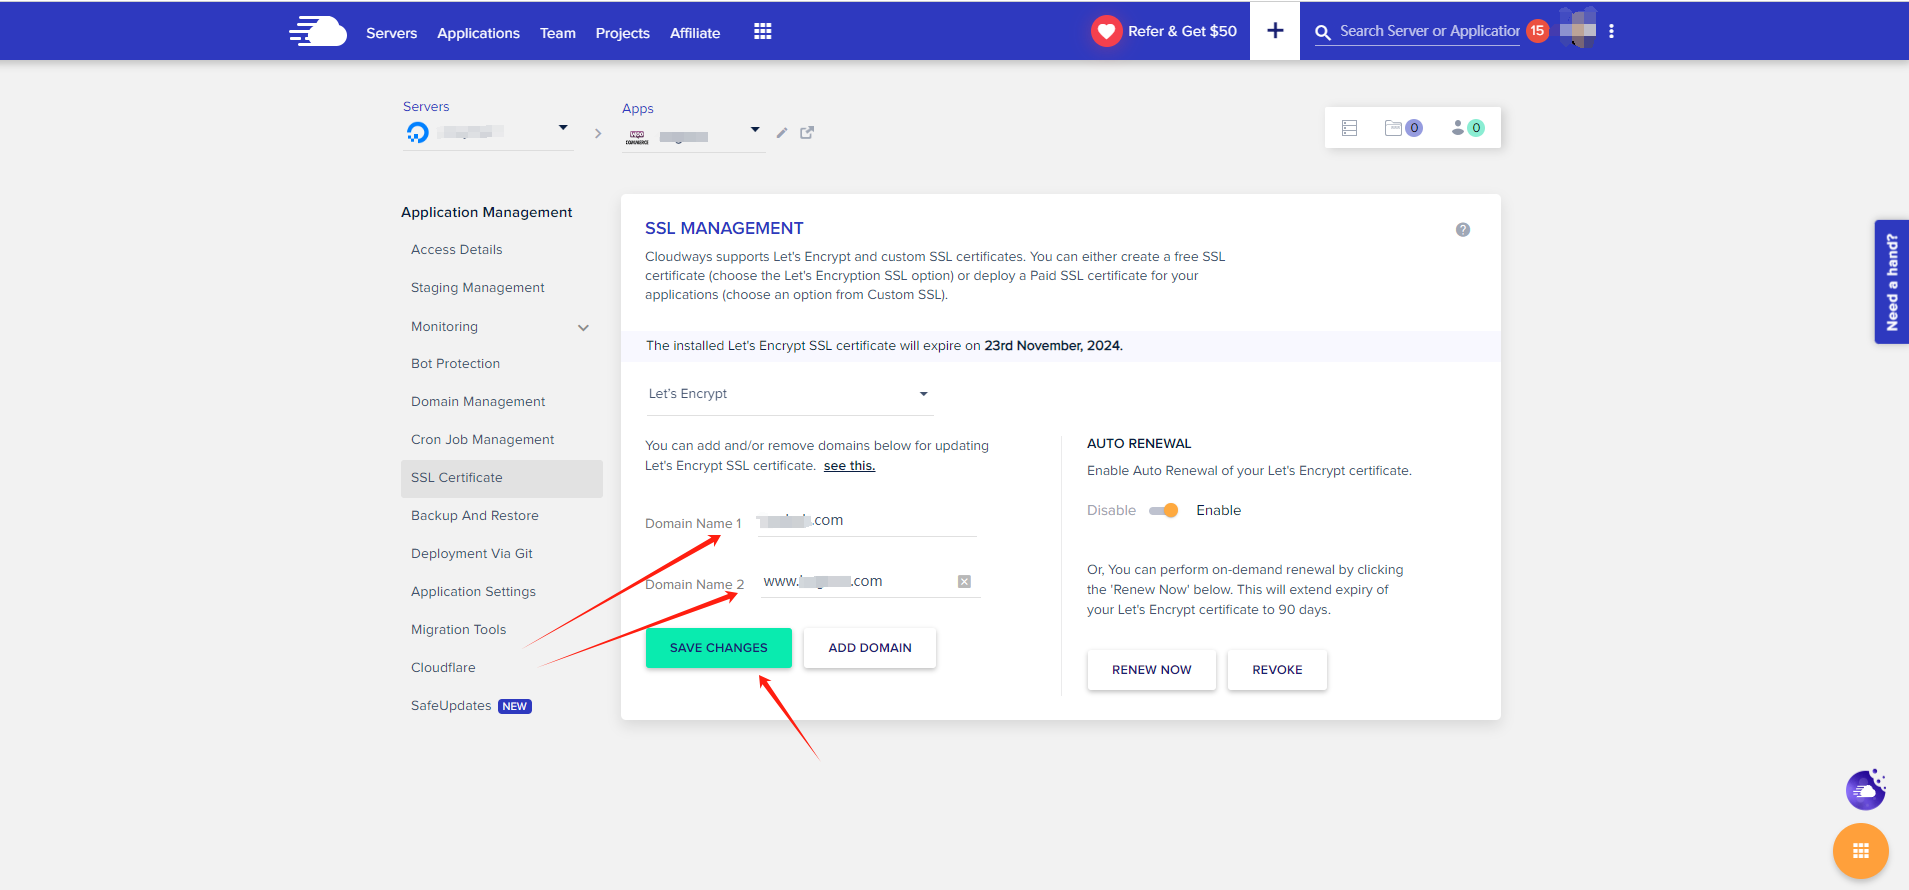Open the three-dot account menu
1909x890 pixels.
[x=1611, y=31]
